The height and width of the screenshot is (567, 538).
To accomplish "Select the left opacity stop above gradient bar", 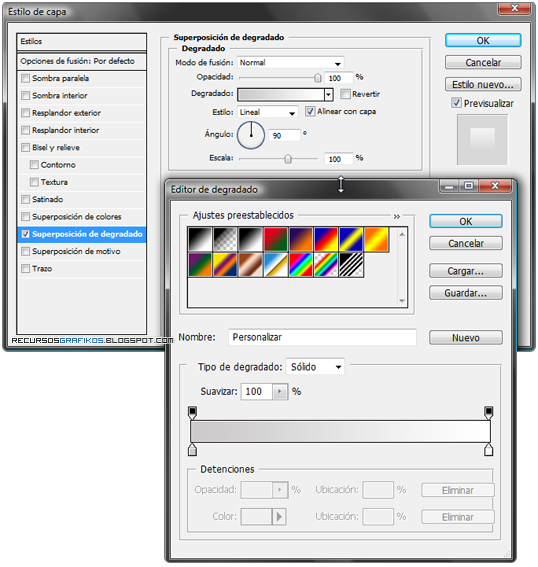I will pyautogui.click(x=192, y=413).
